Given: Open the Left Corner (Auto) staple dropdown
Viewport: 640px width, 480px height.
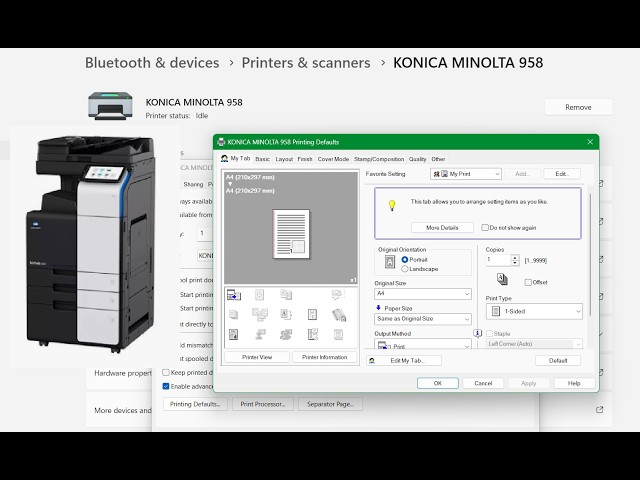Looking at the screenshot, I should 534,344.
